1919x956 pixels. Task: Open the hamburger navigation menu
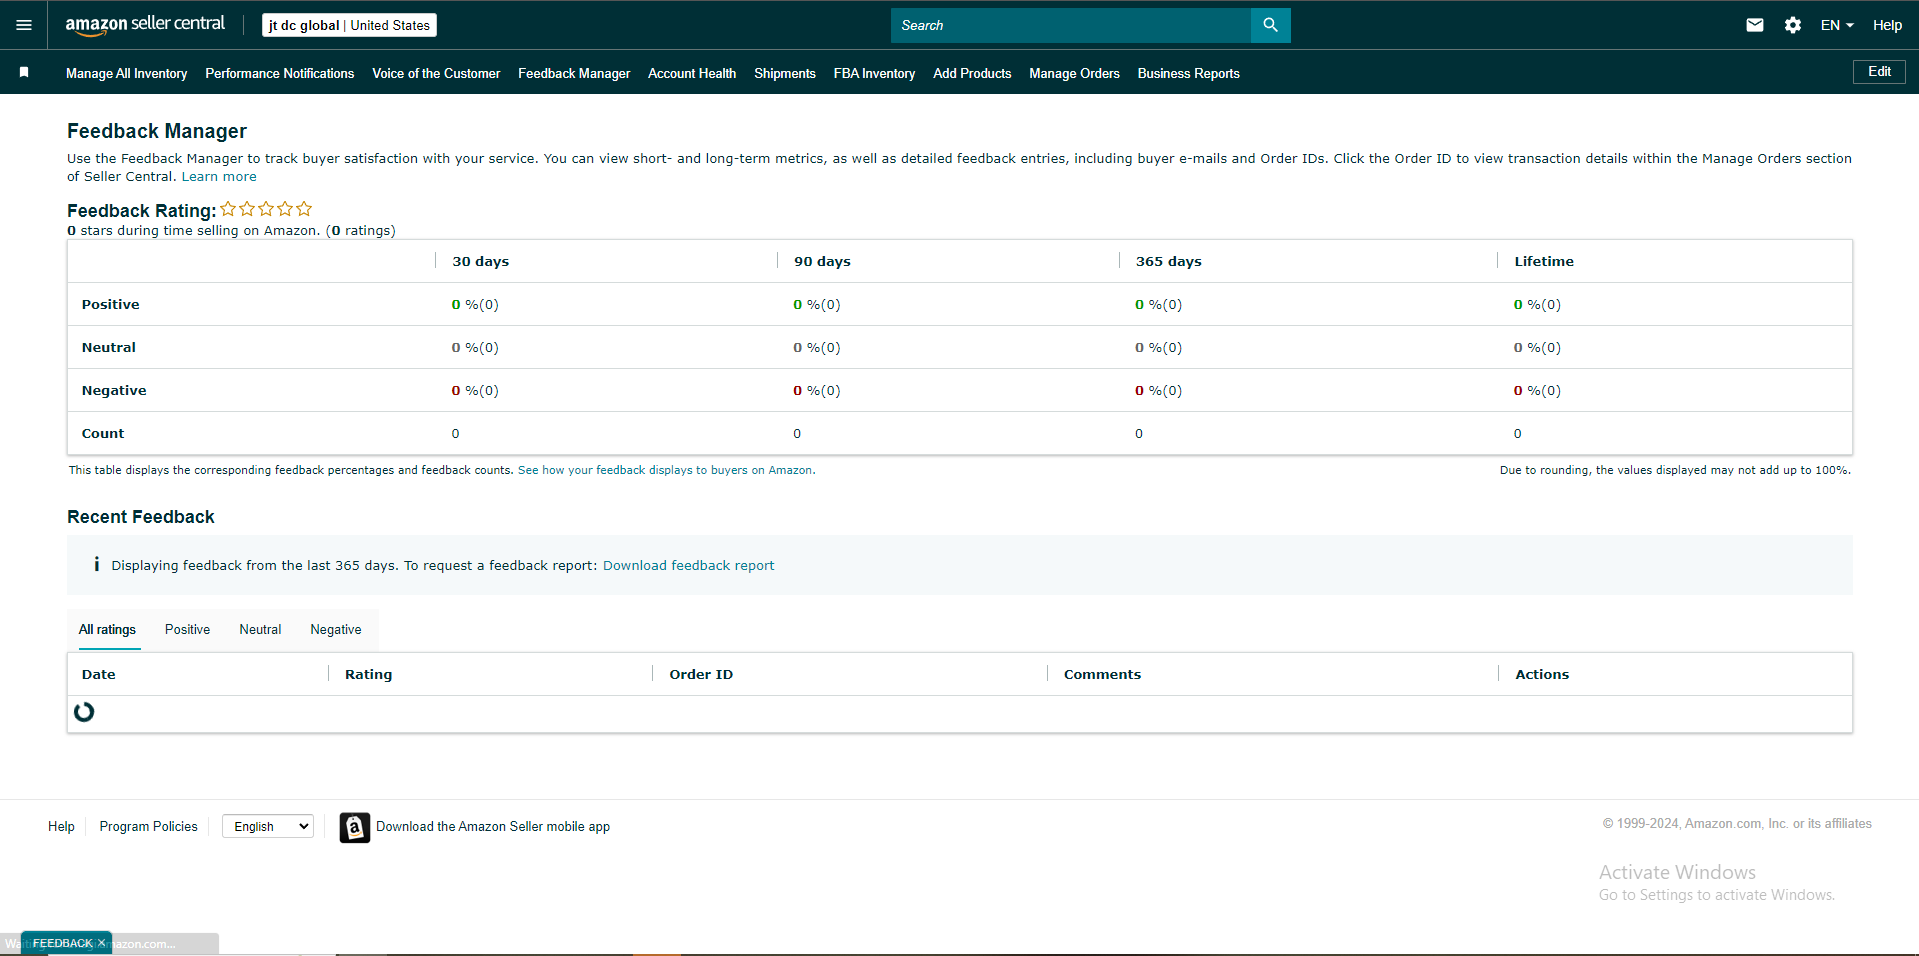pyautogui.click(x=24, y=25)
